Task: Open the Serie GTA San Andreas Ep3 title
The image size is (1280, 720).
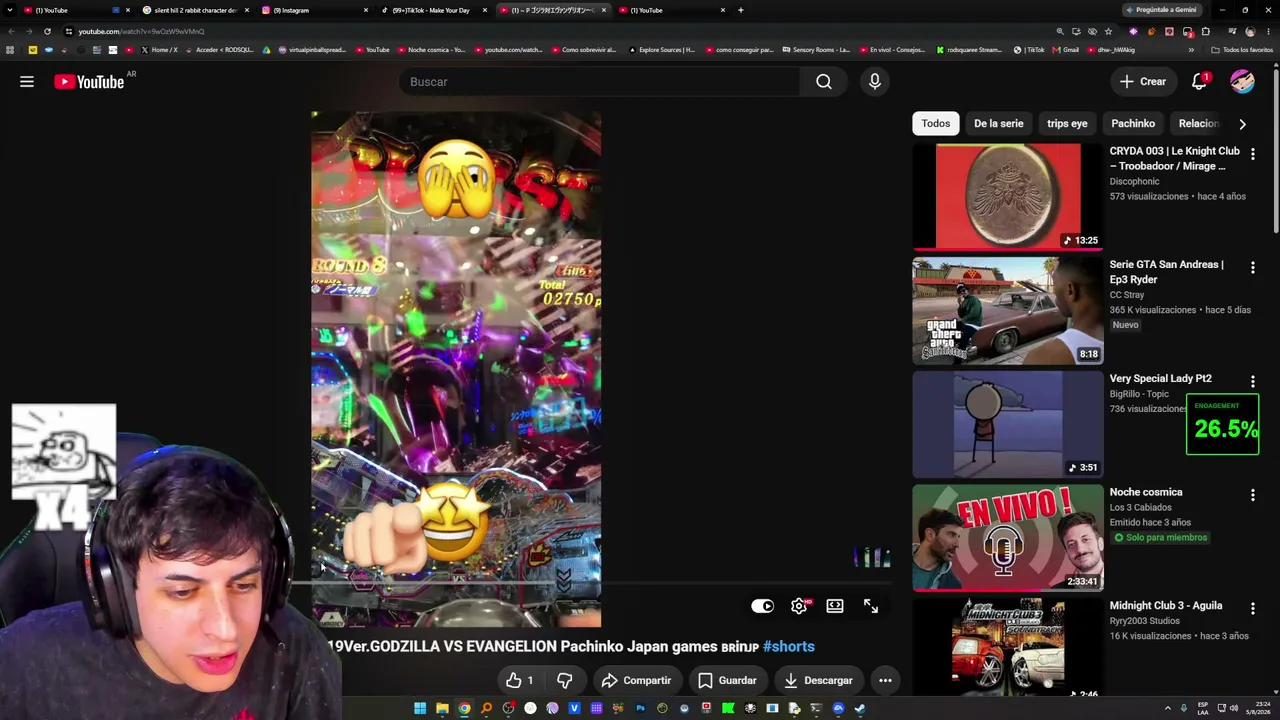Action: tap(1166, 272)
